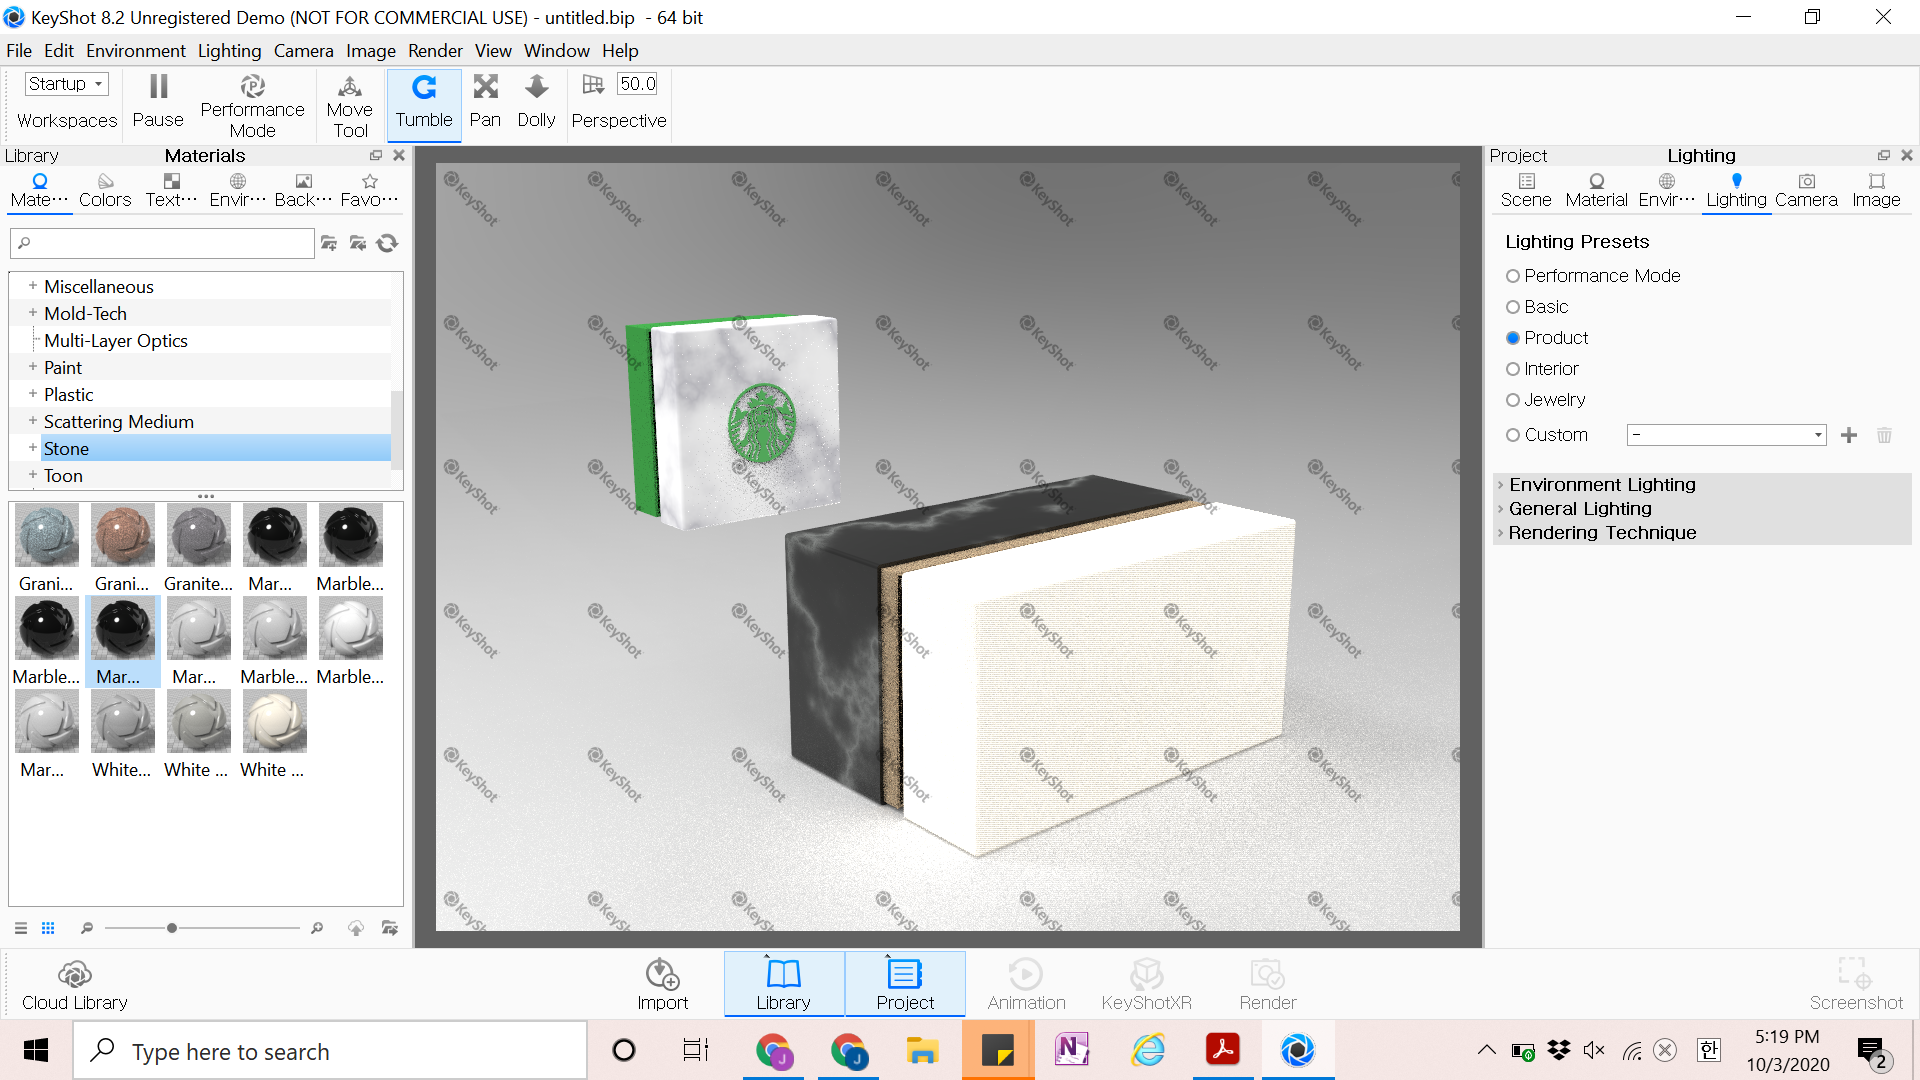Viewport: 1920px width, 1080px height.
Task: Click the Windows taskbar search box
Action: [330, 1051]
